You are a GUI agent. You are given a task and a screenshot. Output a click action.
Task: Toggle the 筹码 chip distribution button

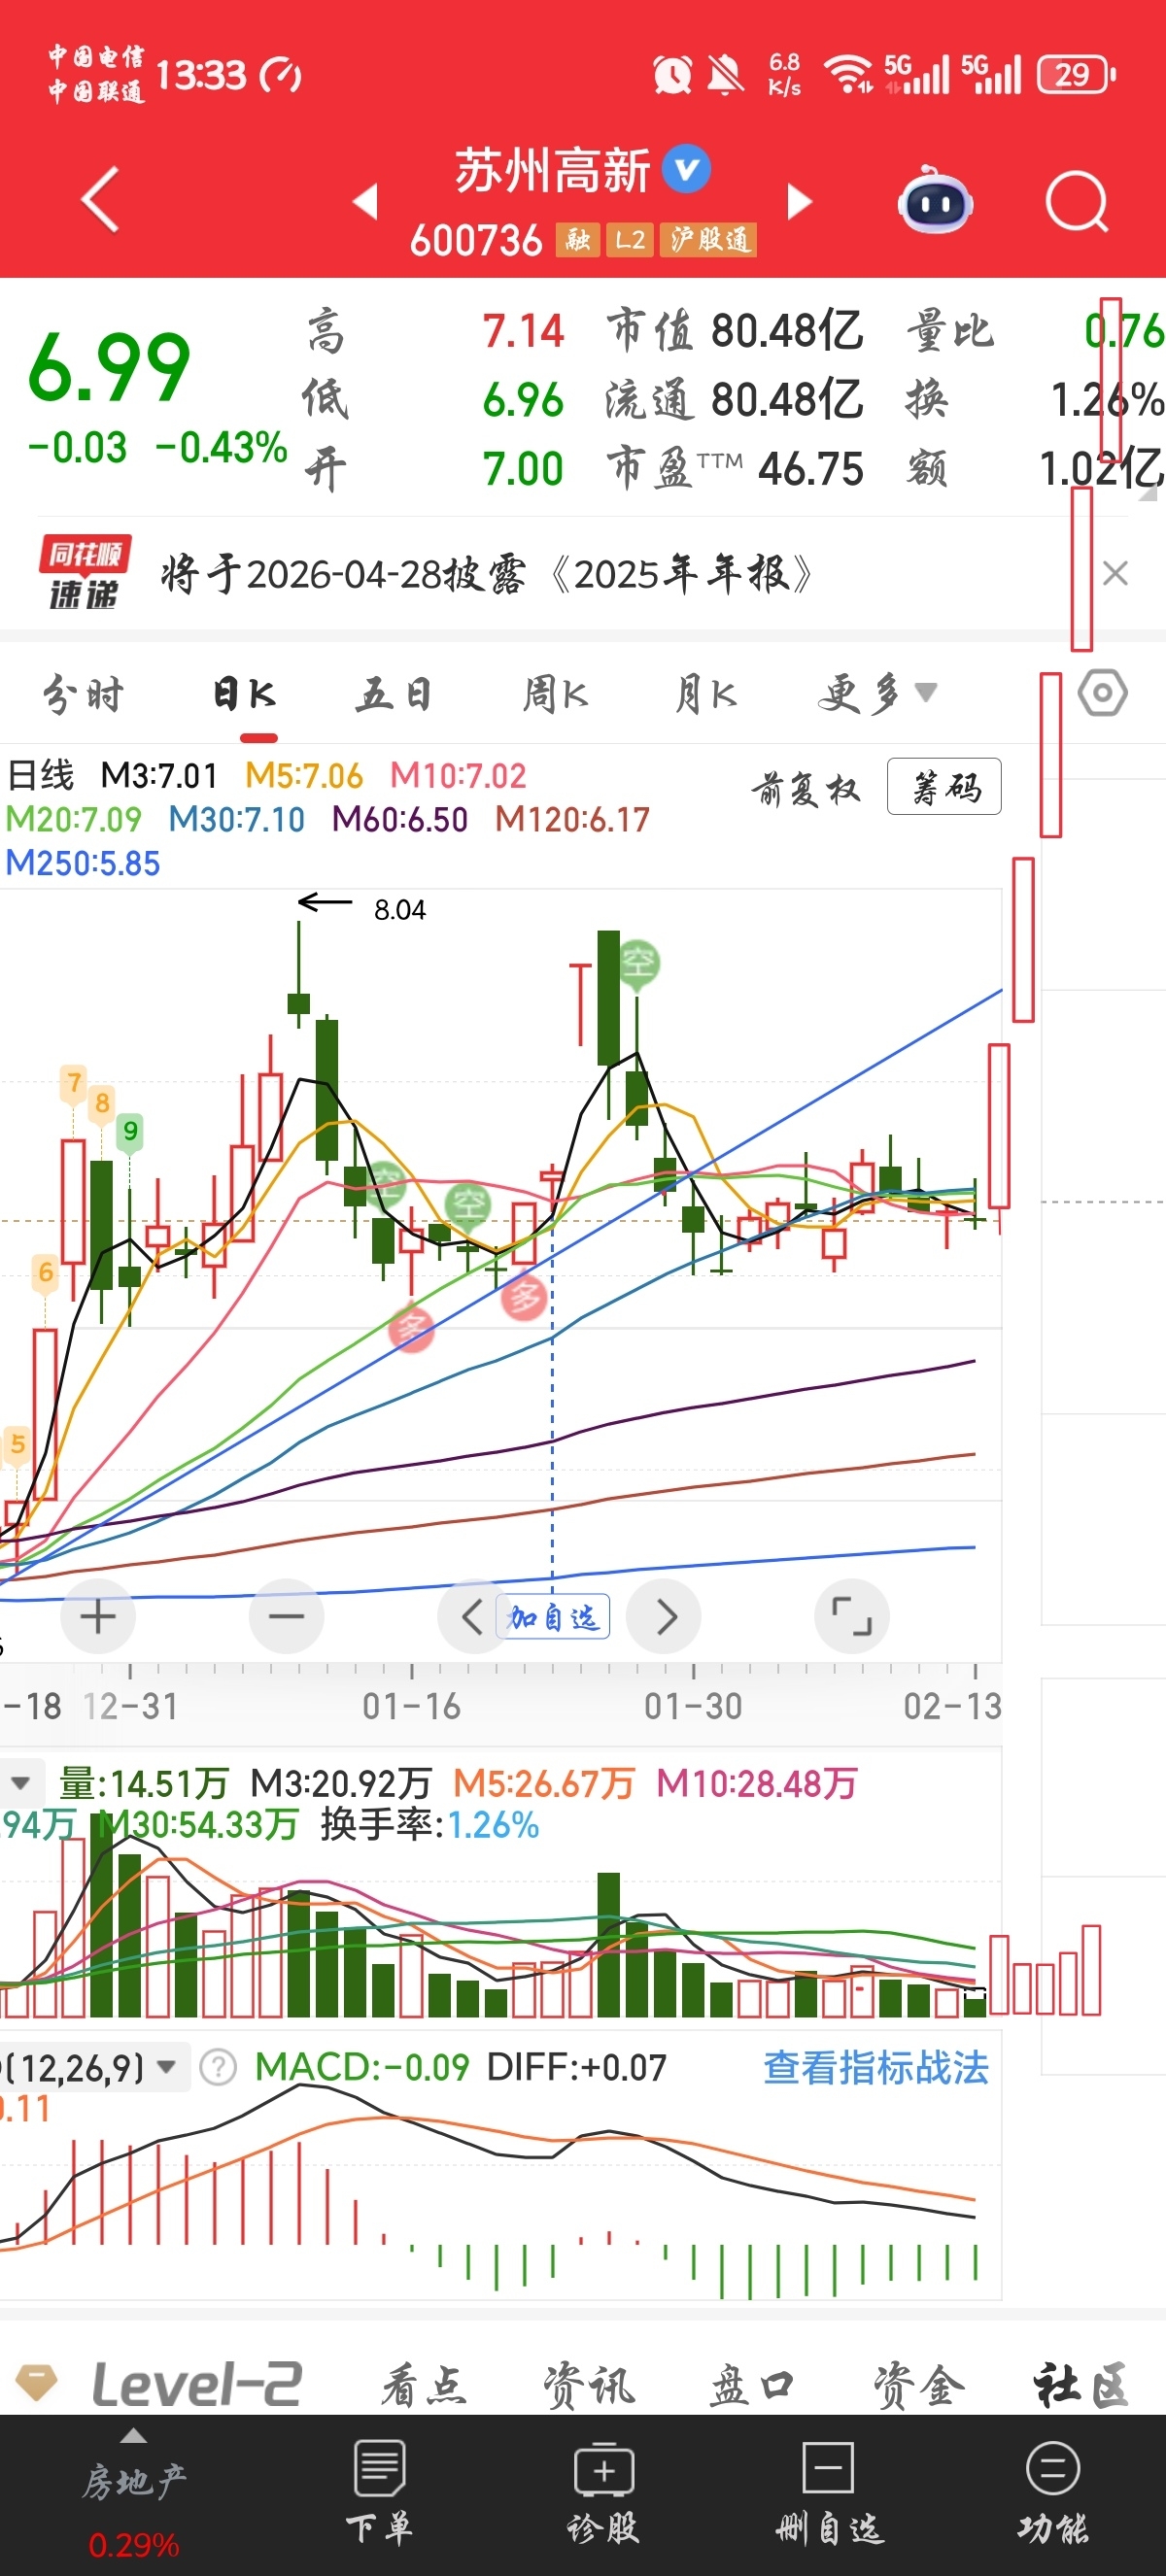point(945,787)
